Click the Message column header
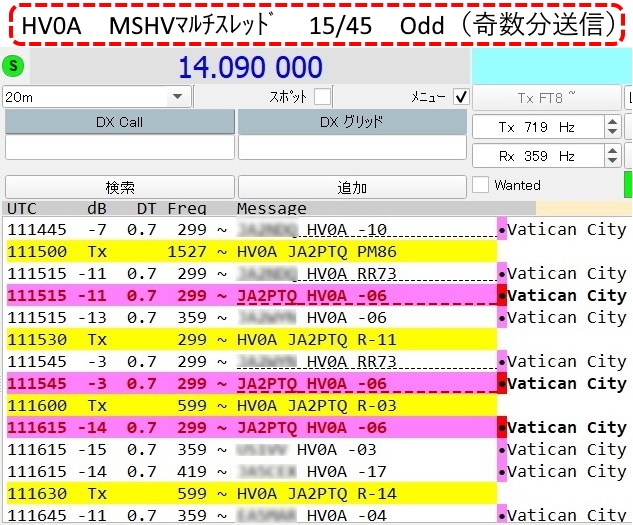This screenshot has height=525, width=633. [271, 208]
